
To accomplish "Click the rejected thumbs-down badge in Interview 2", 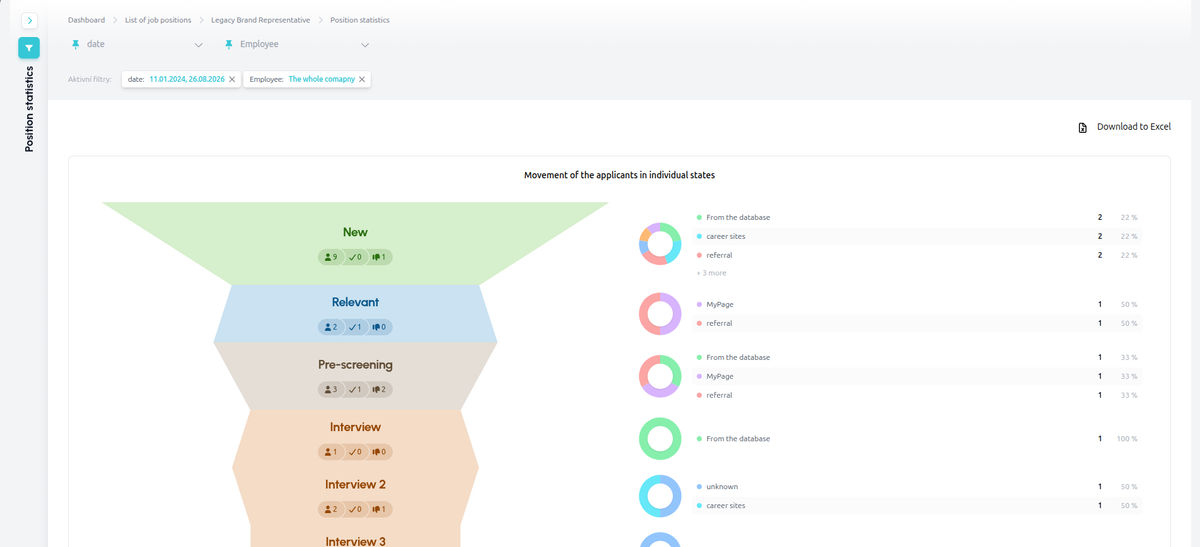I will [379, 509].
